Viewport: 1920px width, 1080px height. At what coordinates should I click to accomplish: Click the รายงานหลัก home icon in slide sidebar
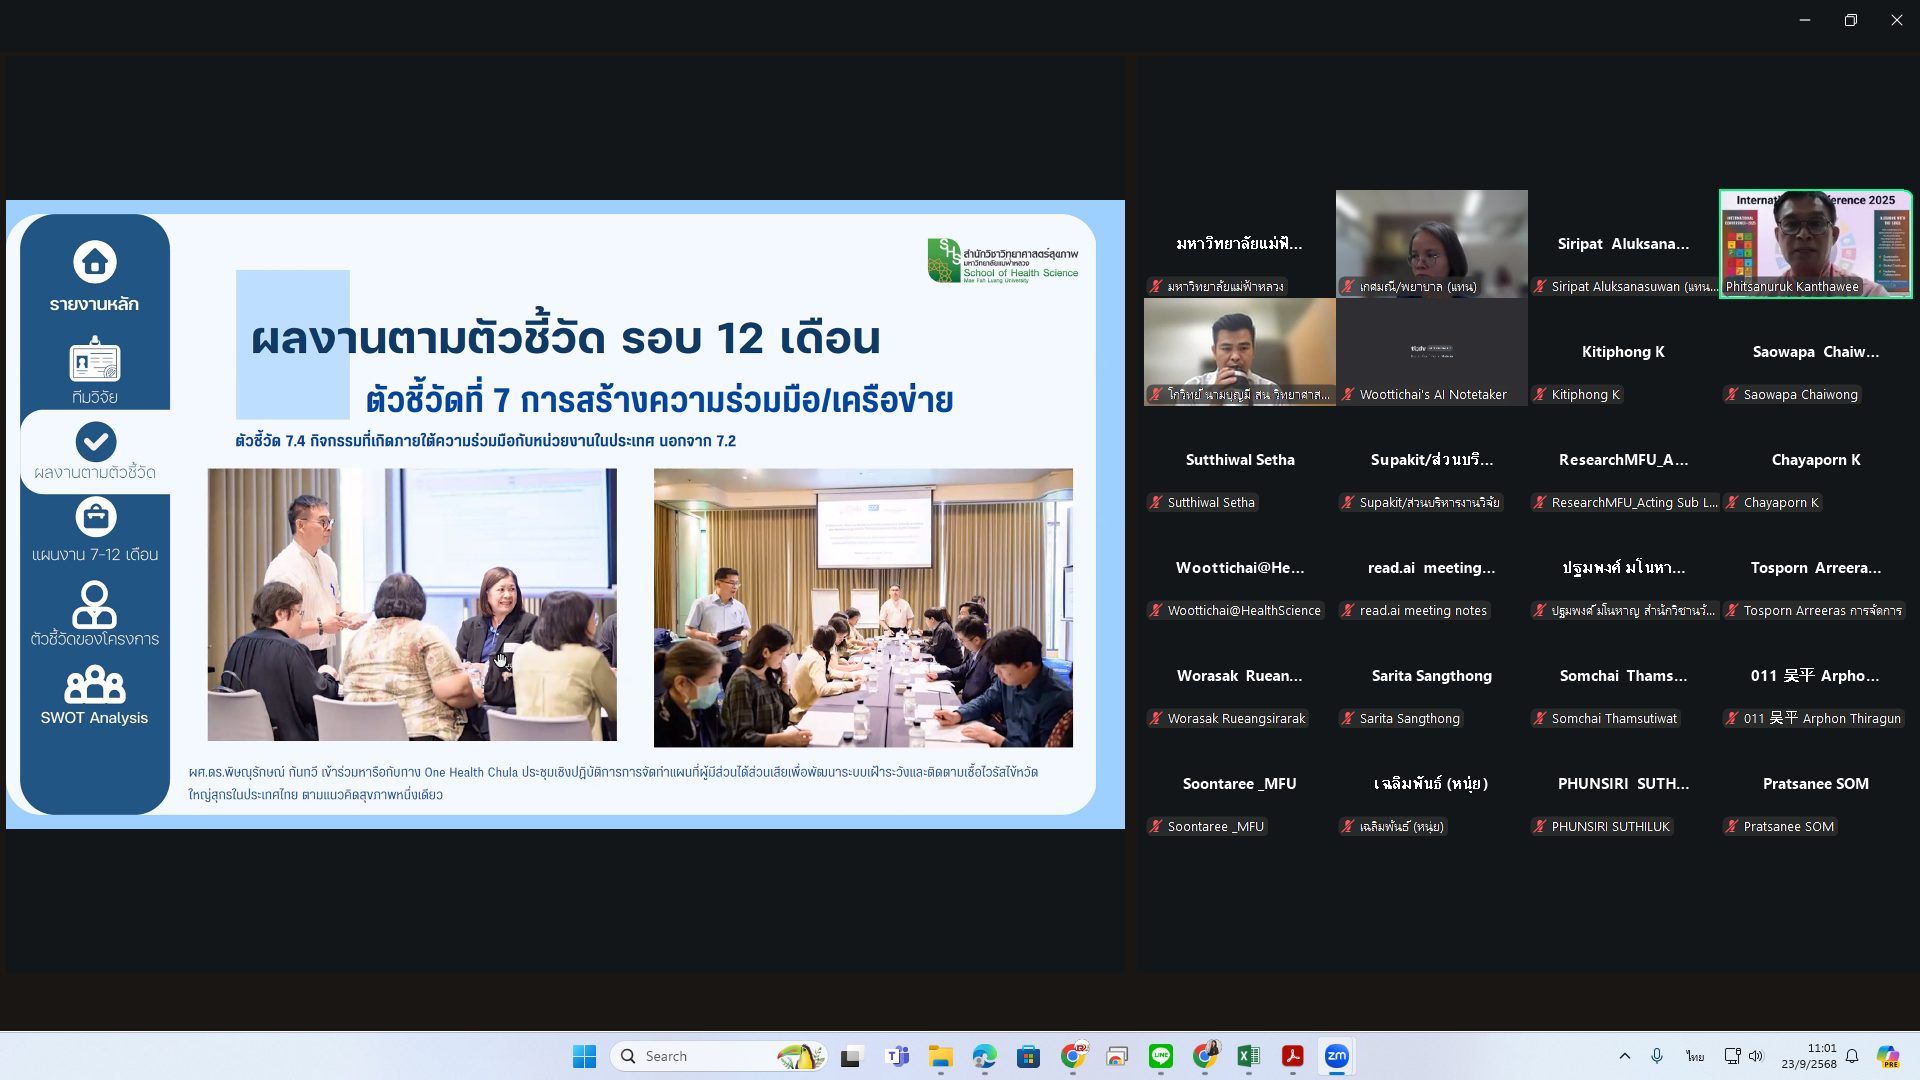[95, 262]
